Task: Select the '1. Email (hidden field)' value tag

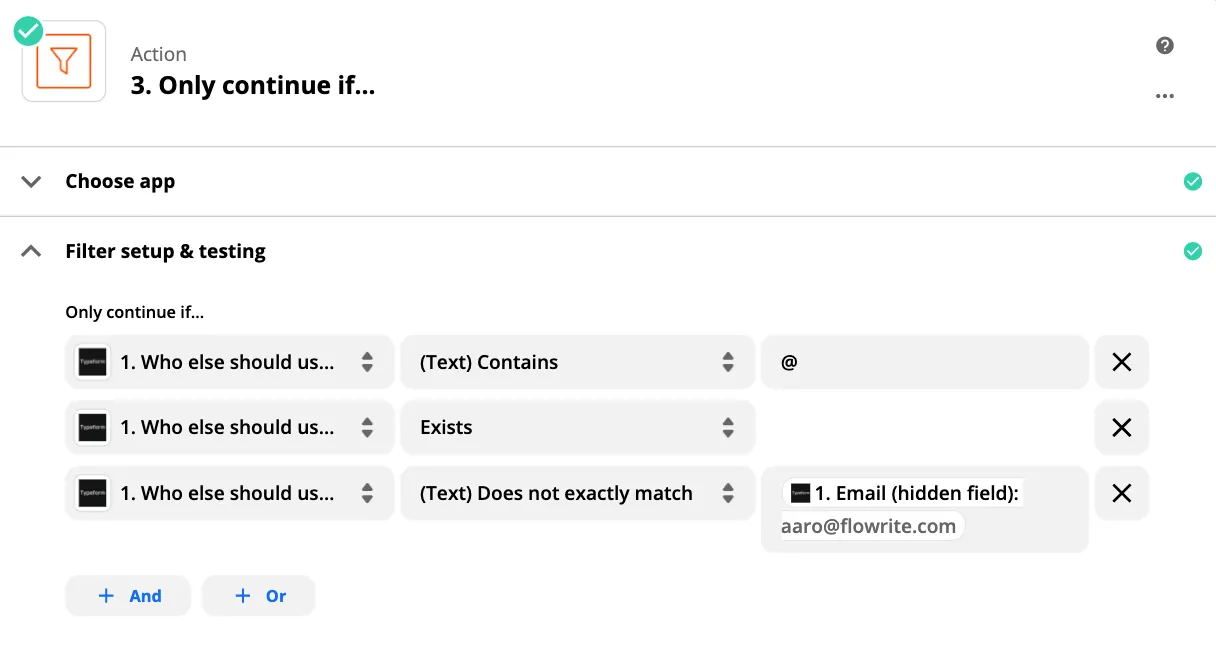Action: click(900, 493)
